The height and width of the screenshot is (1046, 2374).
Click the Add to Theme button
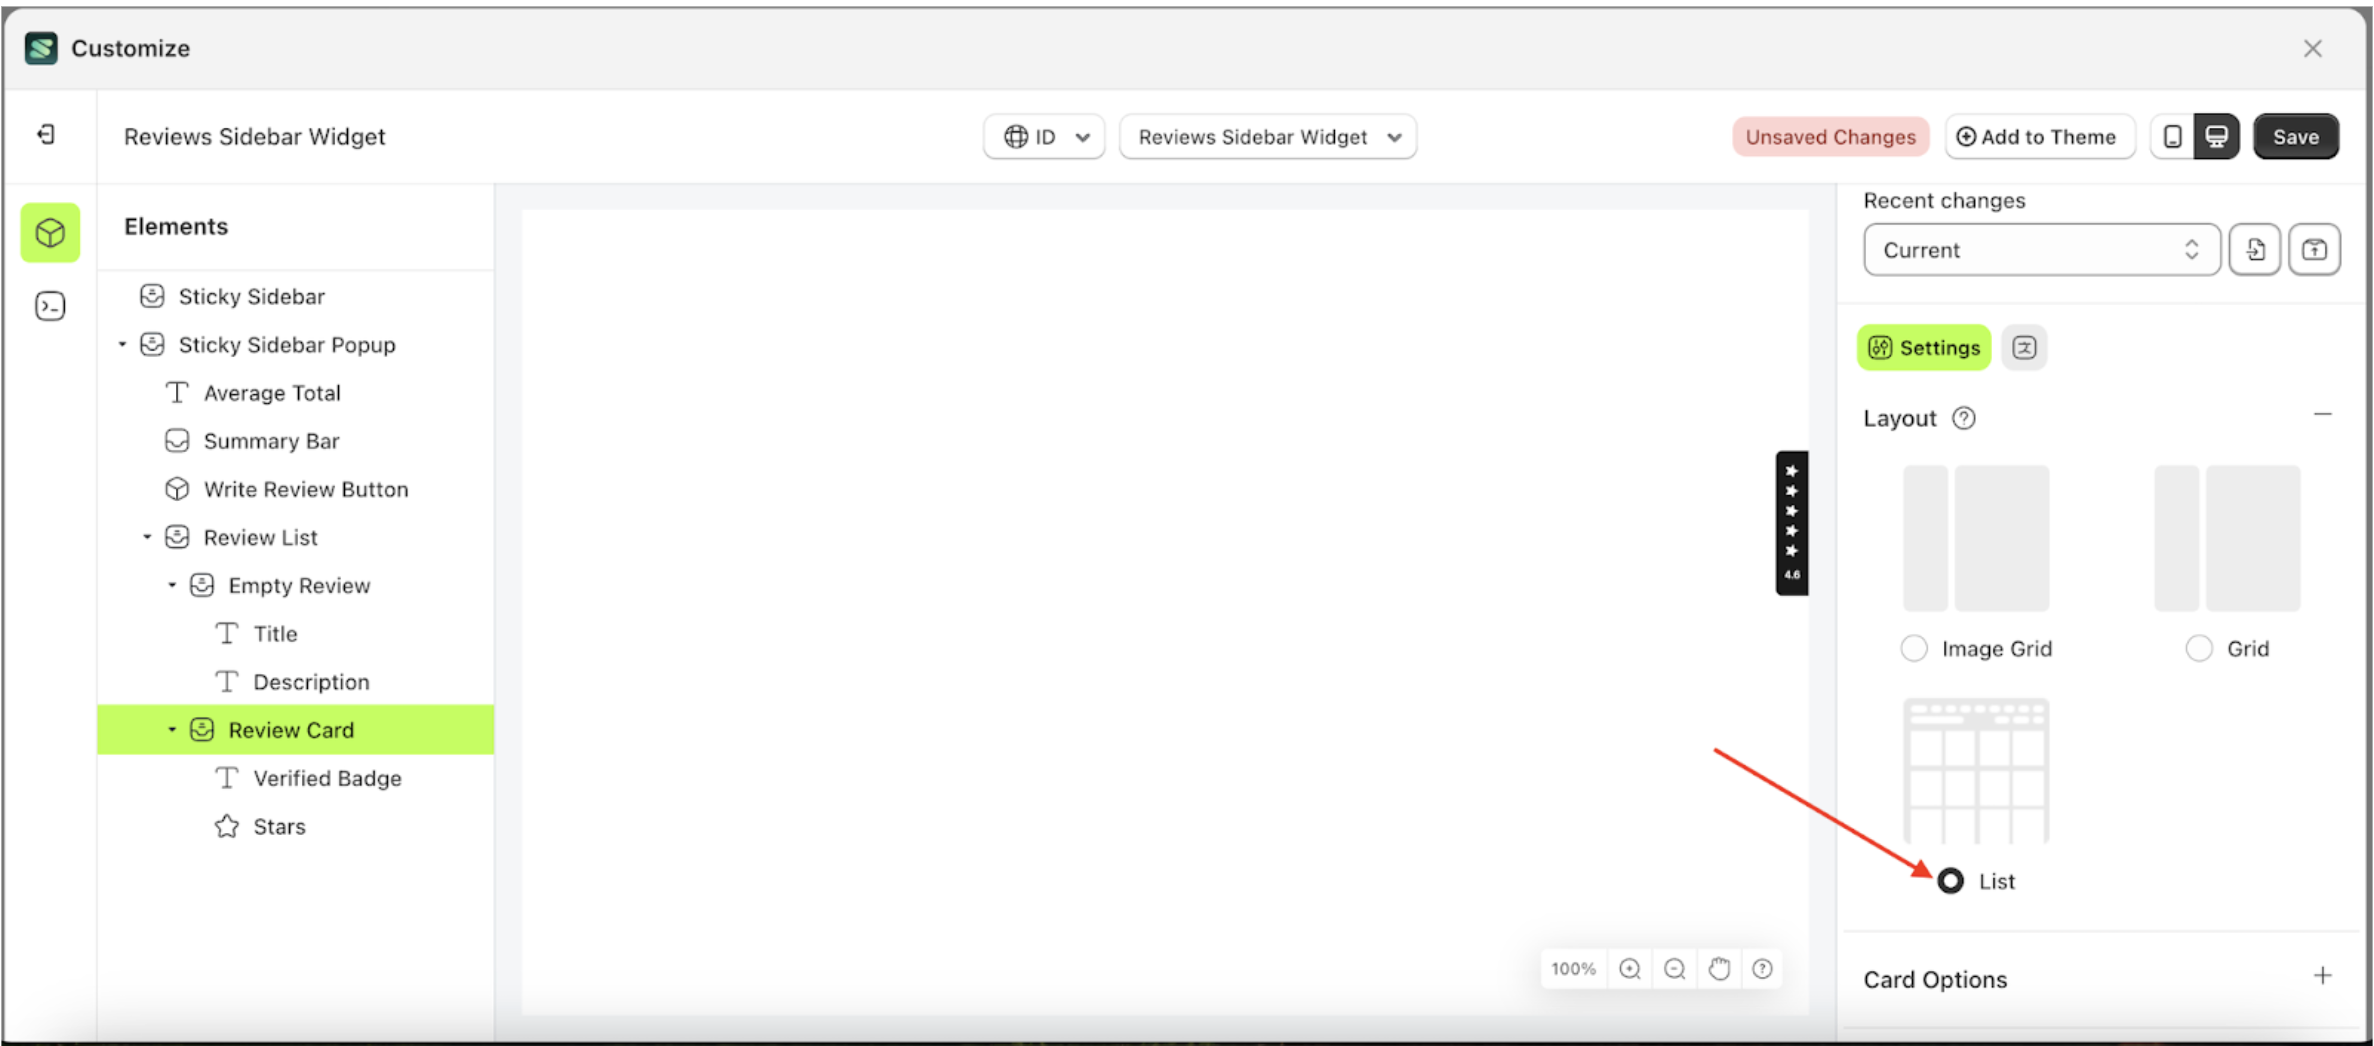[2039, 136]
